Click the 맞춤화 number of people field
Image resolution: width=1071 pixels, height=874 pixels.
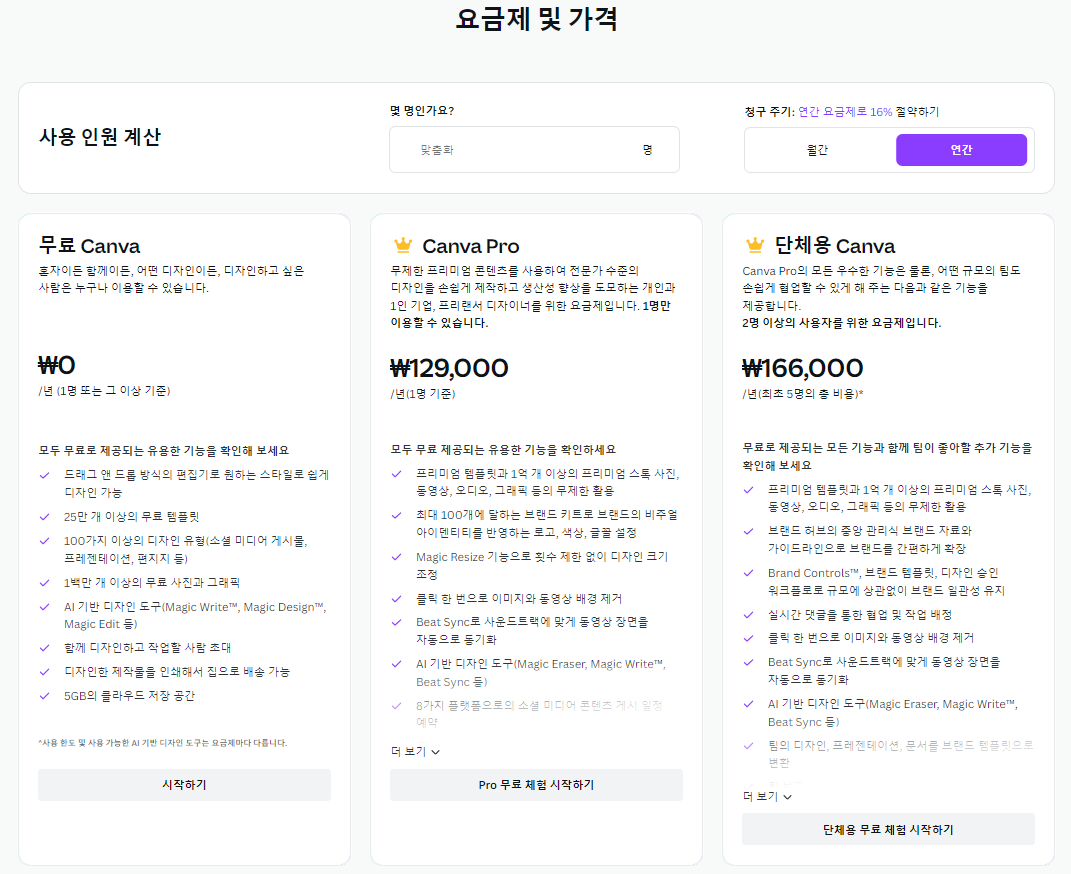tap(534, 150)
